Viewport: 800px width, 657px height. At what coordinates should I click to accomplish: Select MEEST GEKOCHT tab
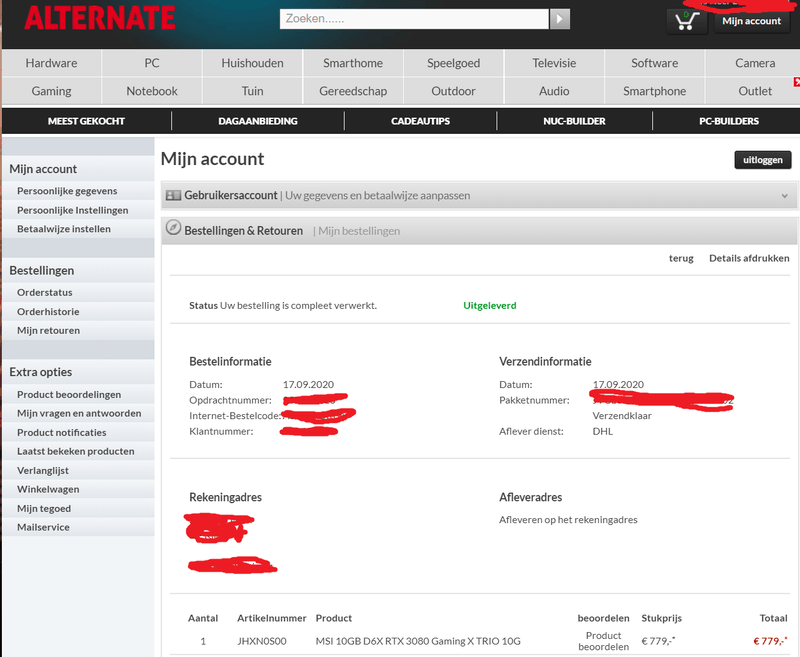[86, 121]
